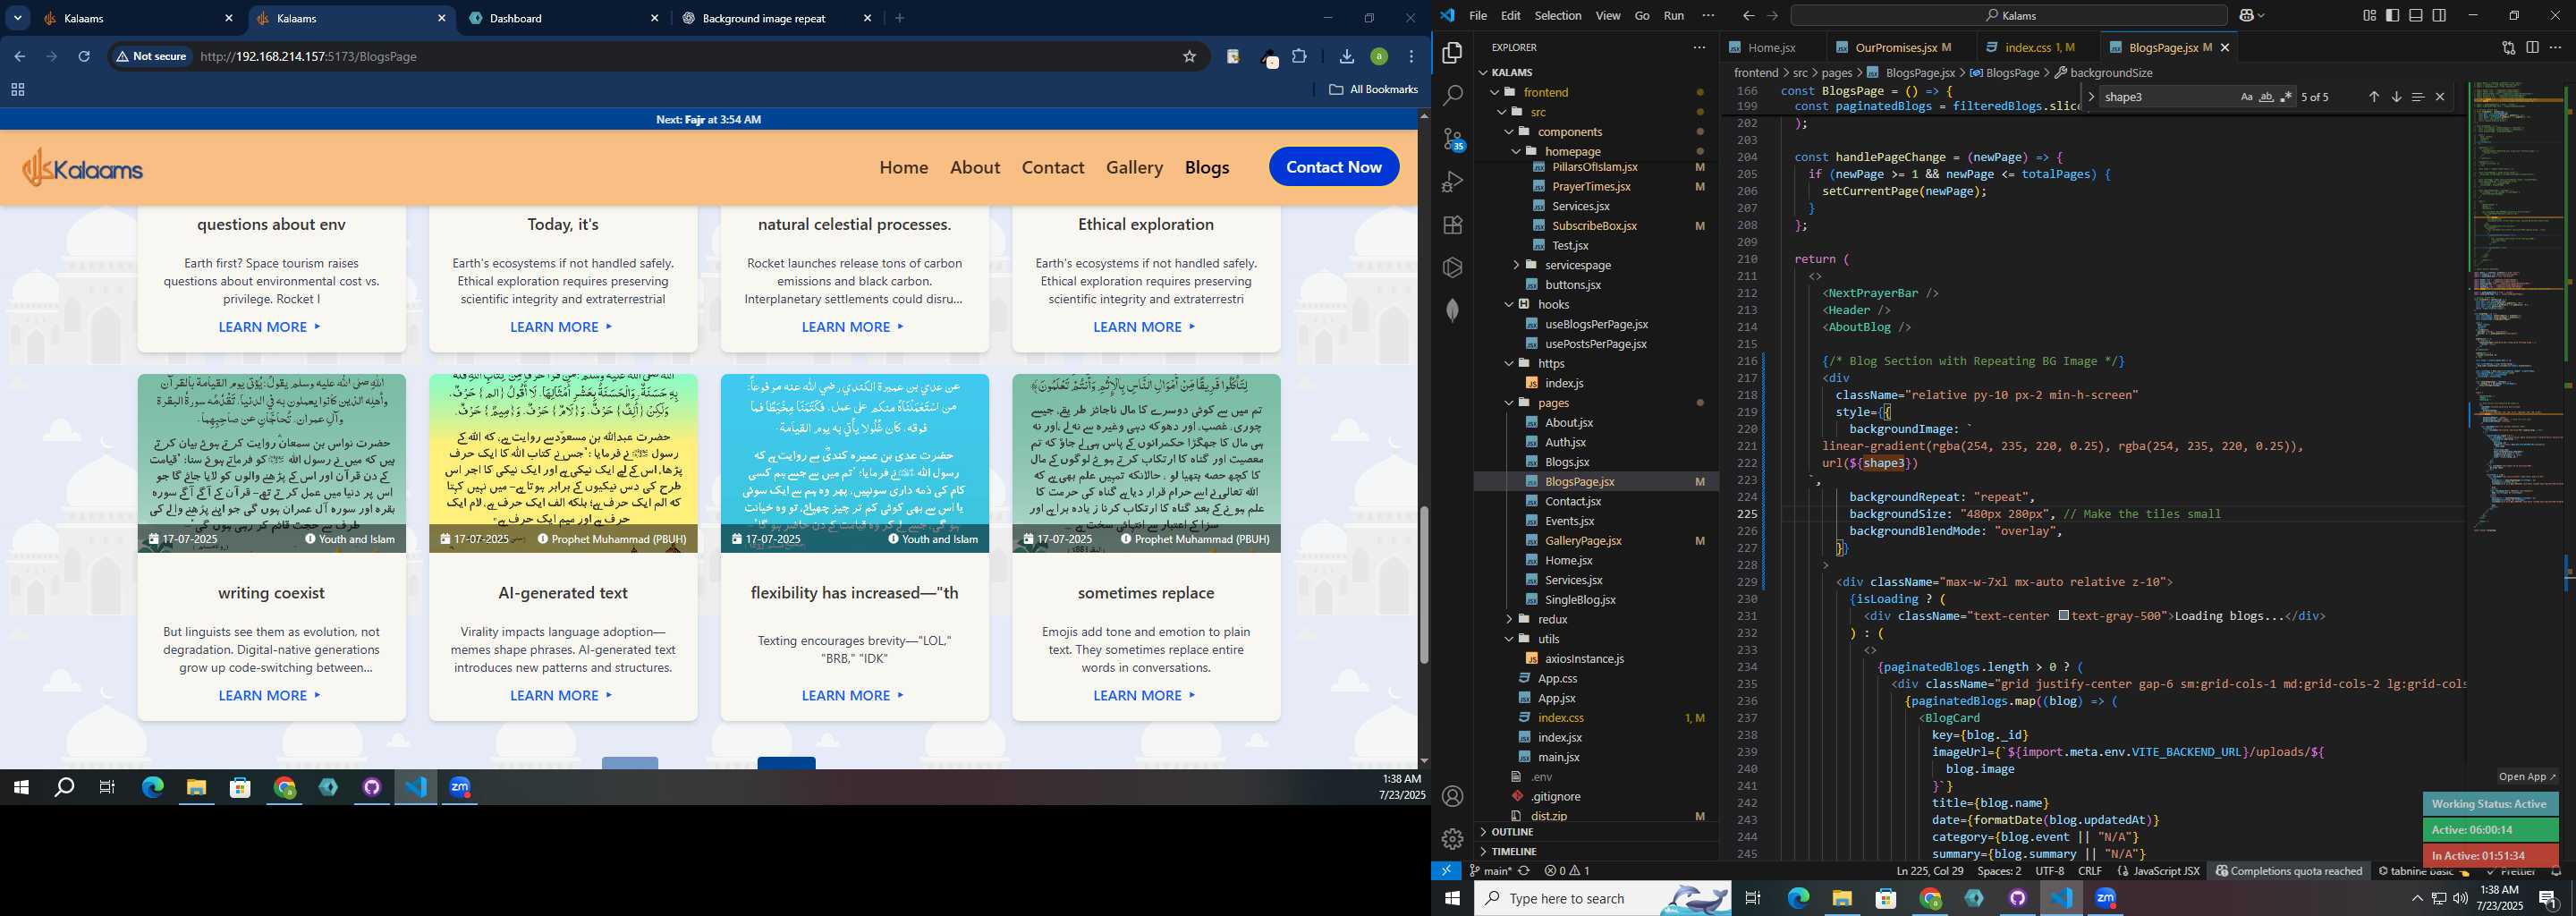The image size is (2576, 916).
Task: Open the Gallery link in site header
Action: tap(1134, 168)
